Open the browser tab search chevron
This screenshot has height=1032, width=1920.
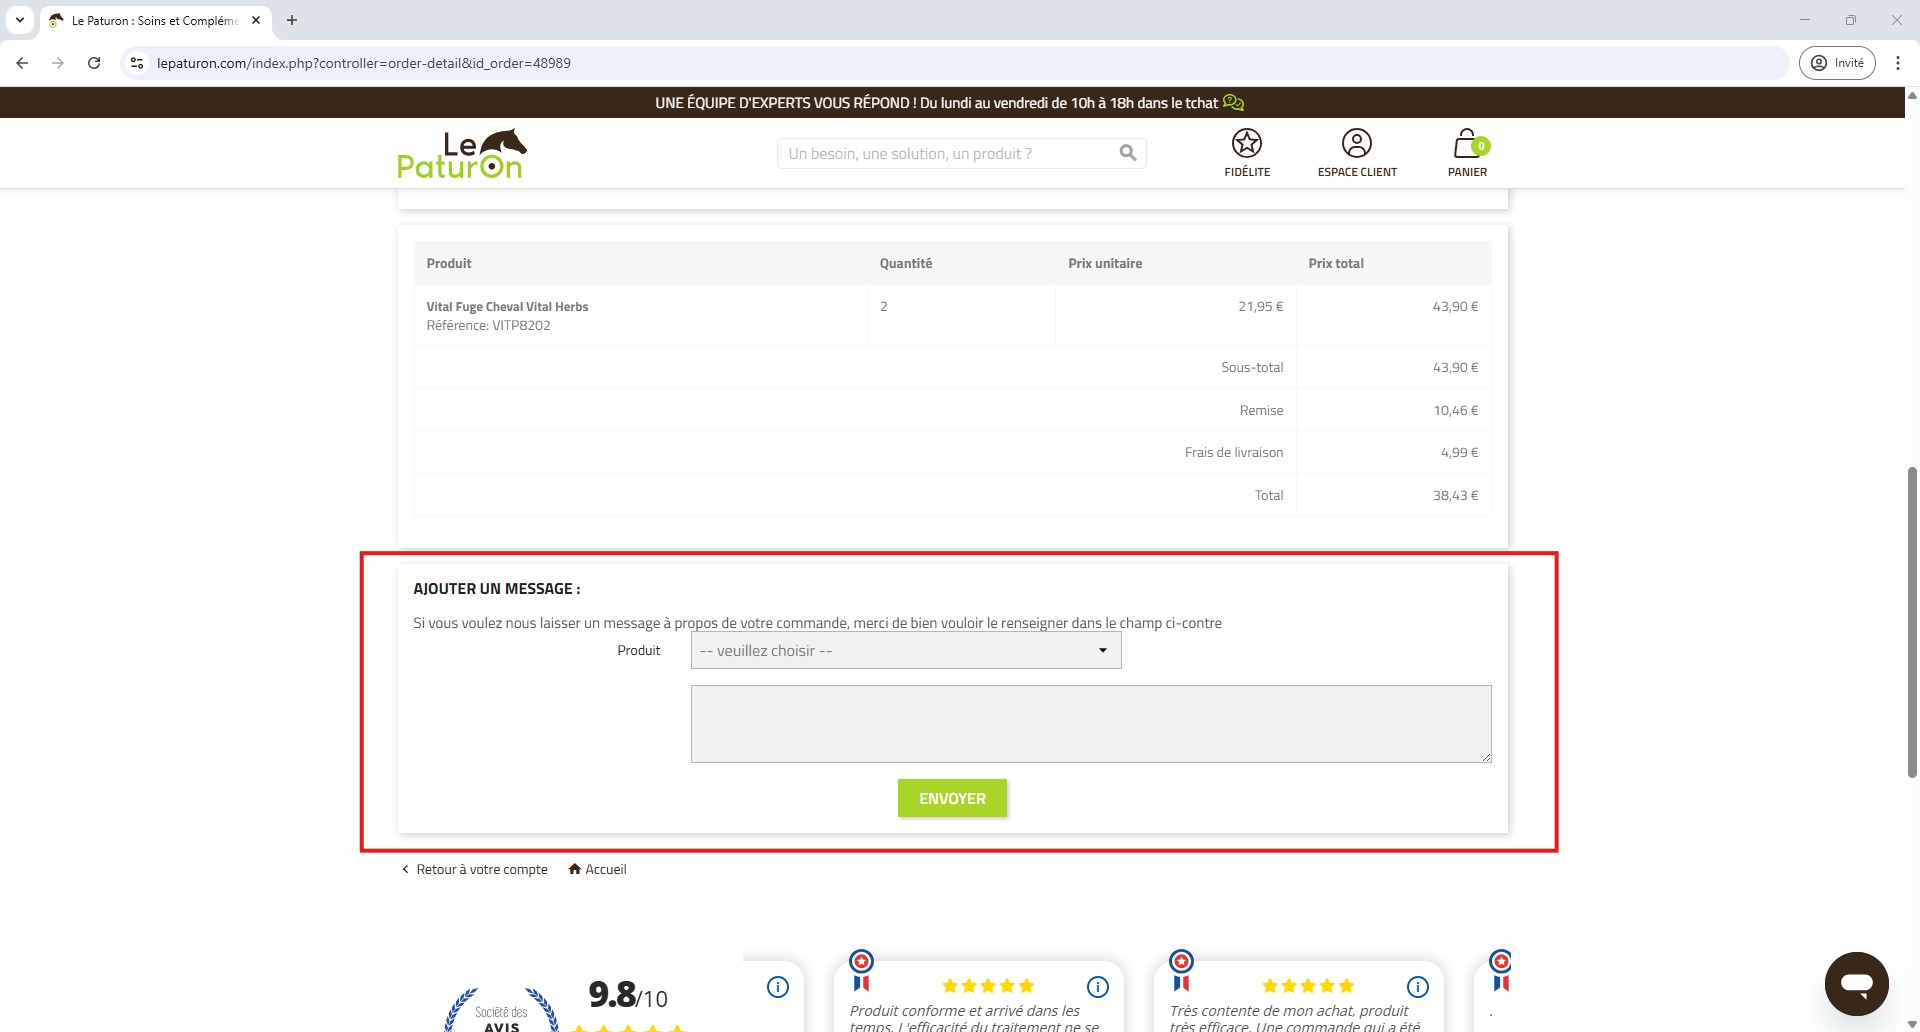pyautogui.click(x=19, y=20)
